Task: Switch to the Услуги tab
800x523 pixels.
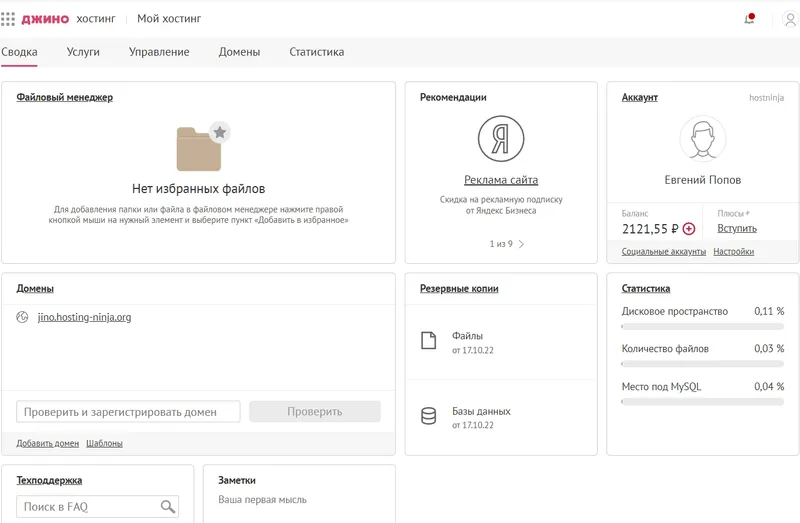Action: (83, 52)
